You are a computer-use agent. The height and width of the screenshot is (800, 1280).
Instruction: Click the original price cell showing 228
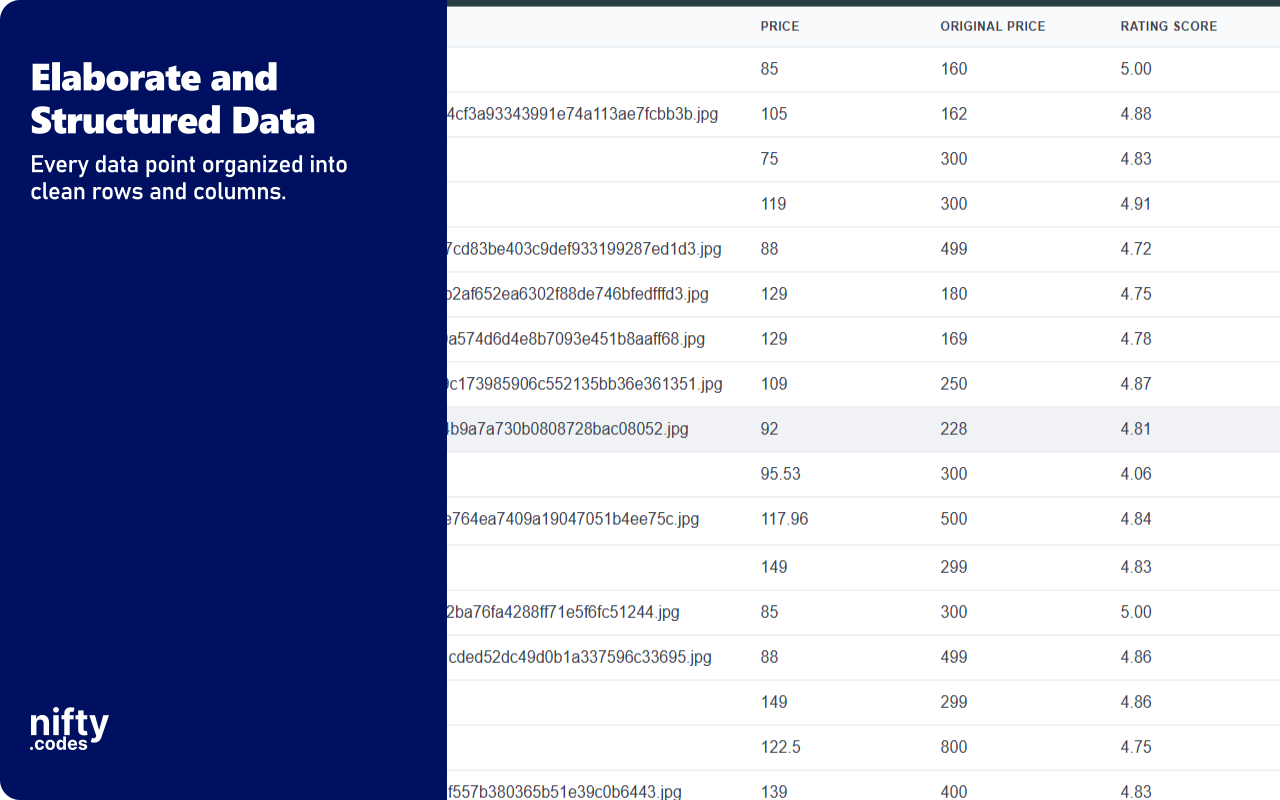coord(954,428)
